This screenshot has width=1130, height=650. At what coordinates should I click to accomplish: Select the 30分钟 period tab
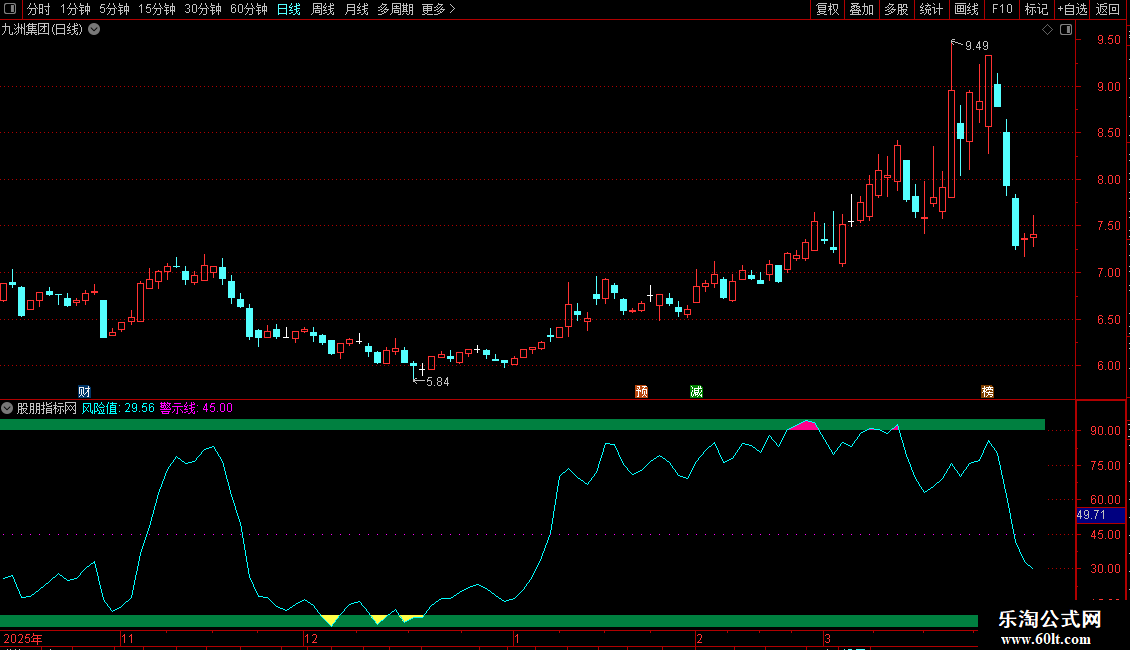(x=203, y=9)
